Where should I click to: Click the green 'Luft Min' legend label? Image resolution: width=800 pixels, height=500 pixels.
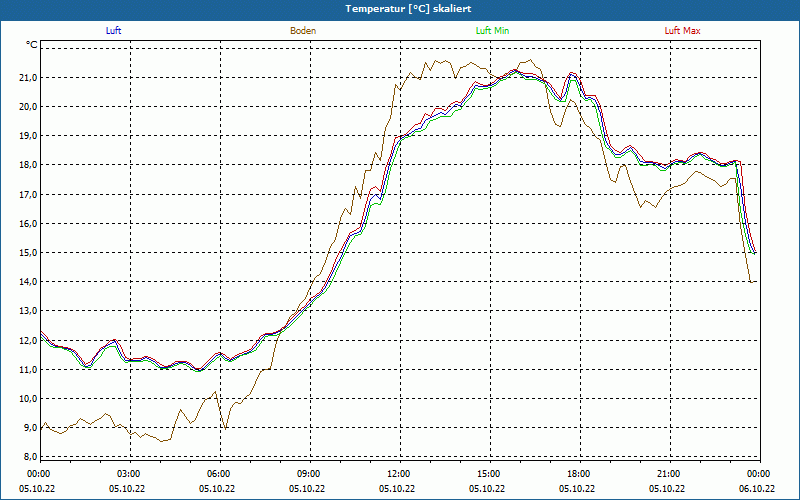tap(492, 31)
